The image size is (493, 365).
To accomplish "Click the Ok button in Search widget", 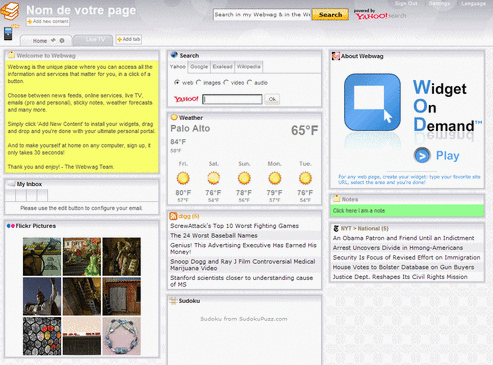I will [272, 99].
